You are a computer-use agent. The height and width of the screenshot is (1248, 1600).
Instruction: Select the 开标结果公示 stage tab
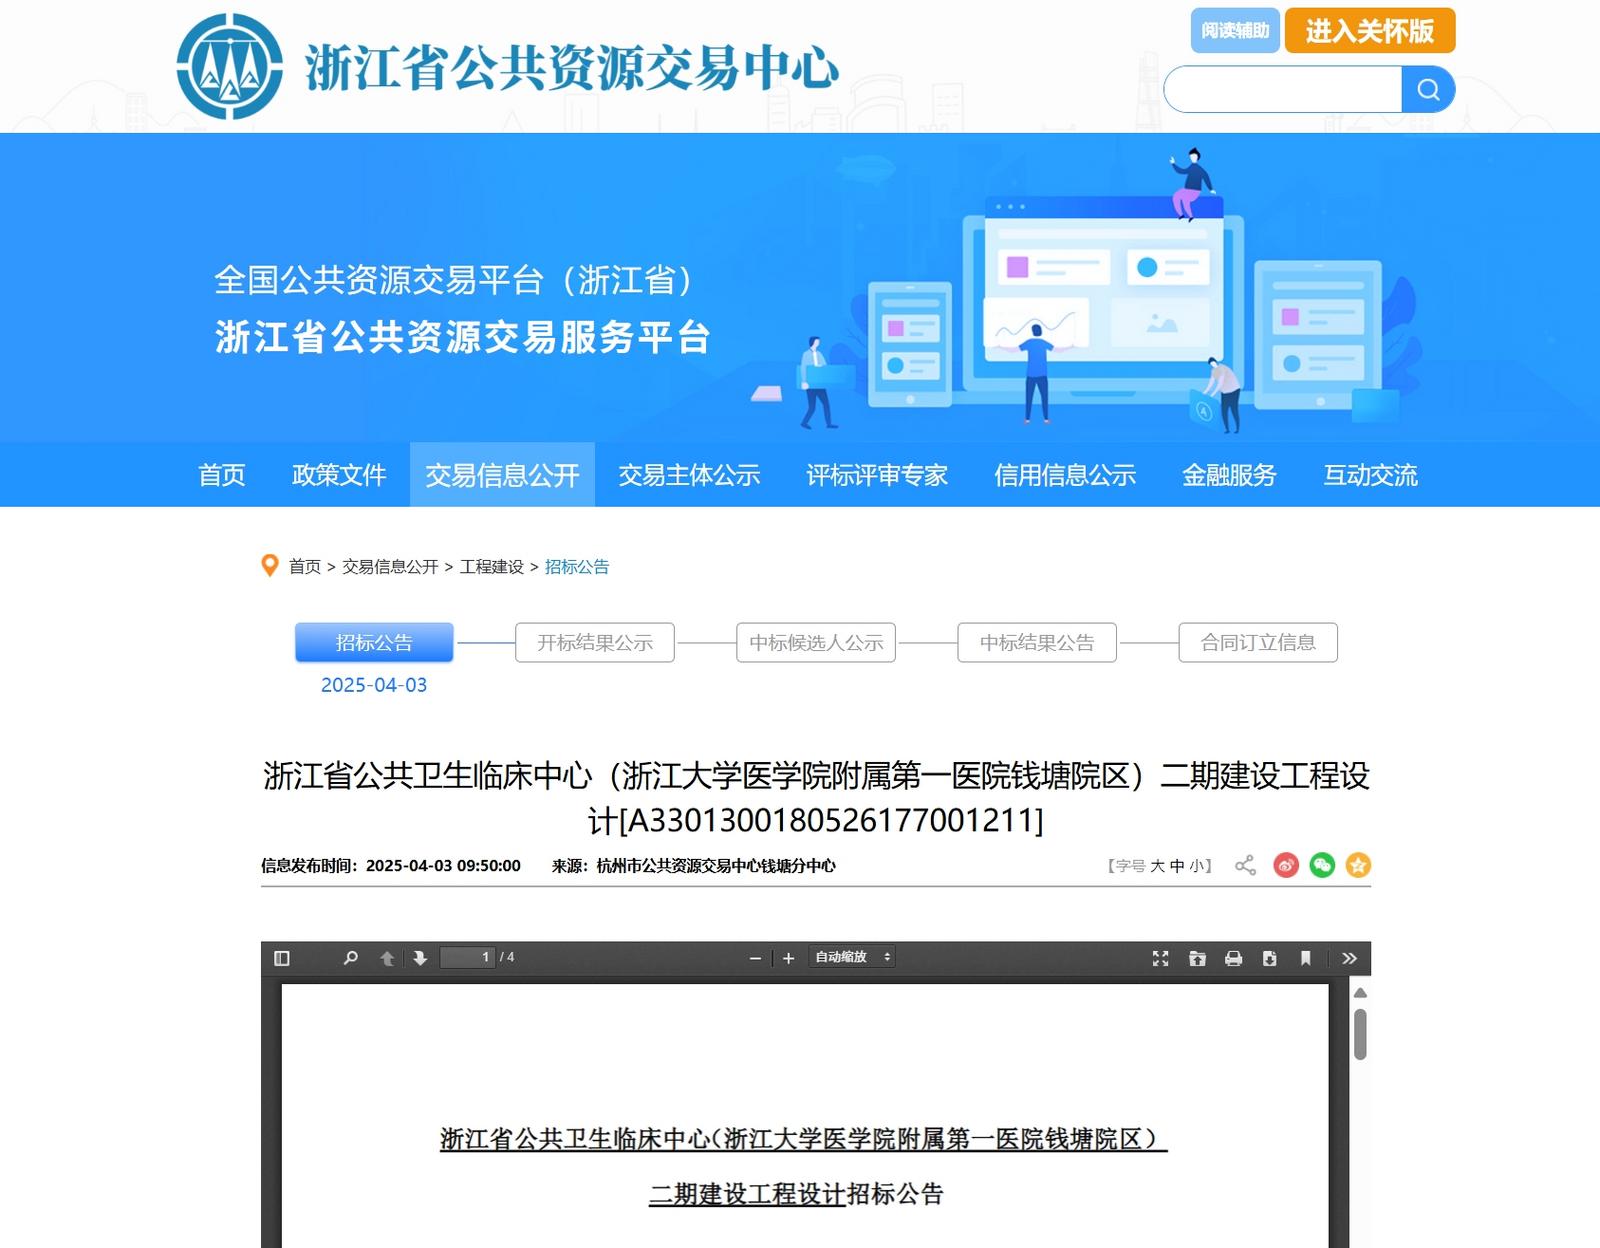(595, 642)
